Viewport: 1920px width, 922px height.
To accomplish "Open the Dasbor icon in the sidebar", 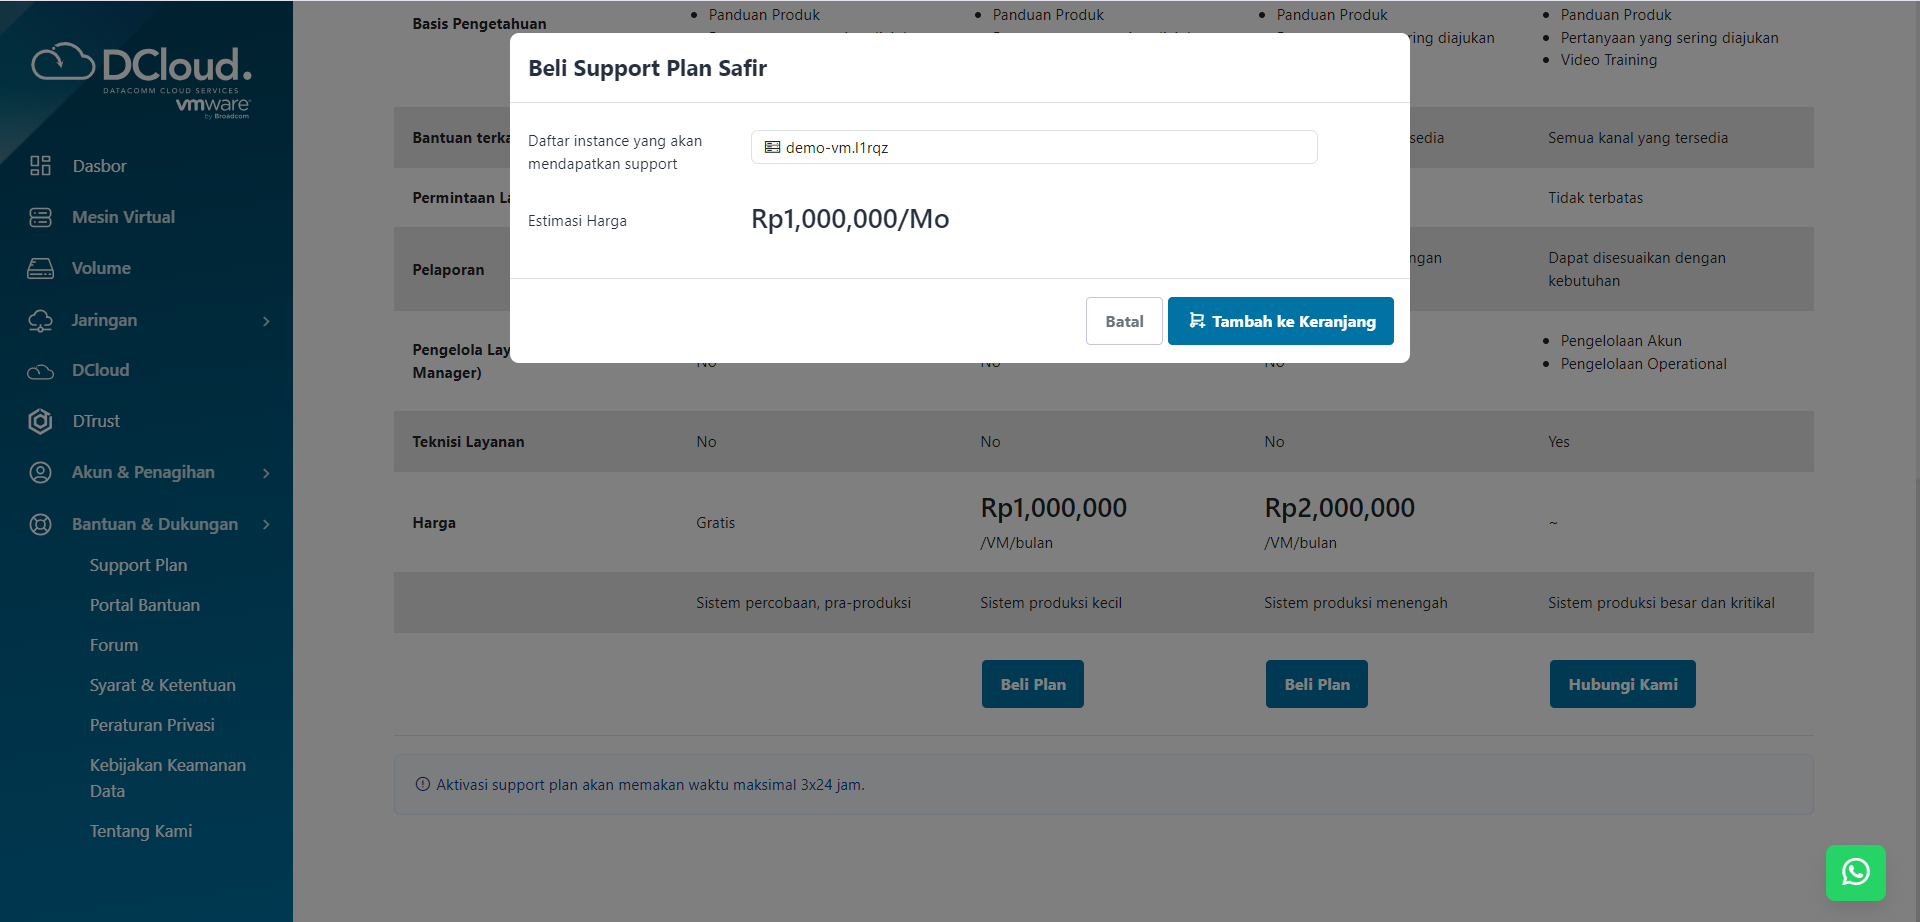I will 40,166.
